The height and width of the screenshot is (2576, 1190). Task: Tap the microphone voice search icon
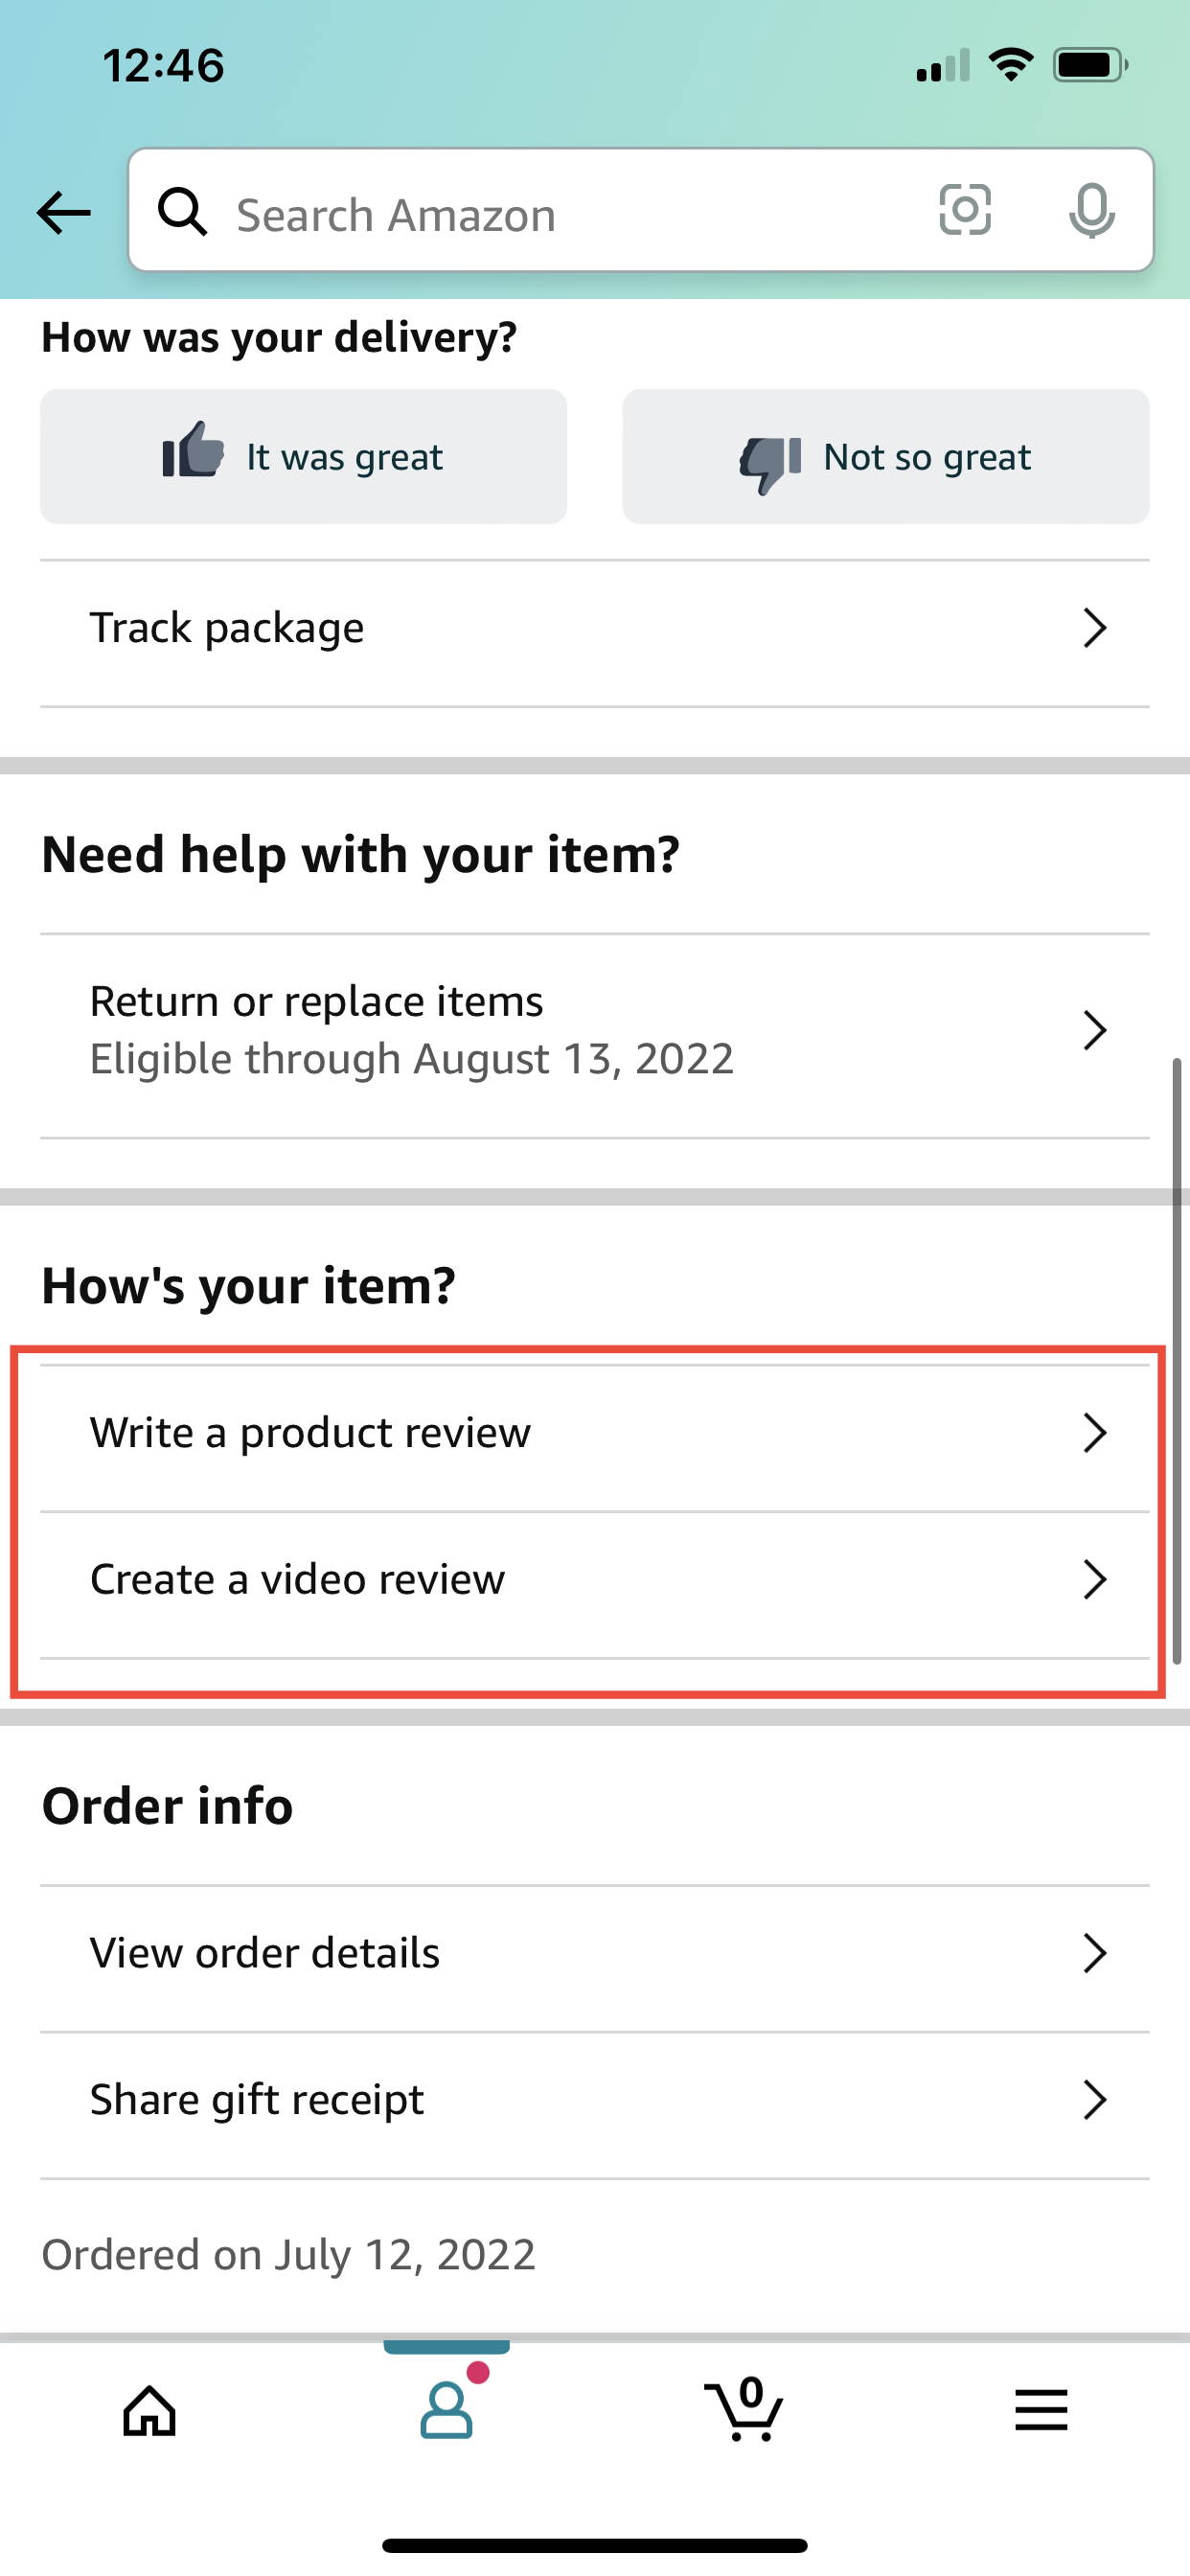(x=1091, y=211)
